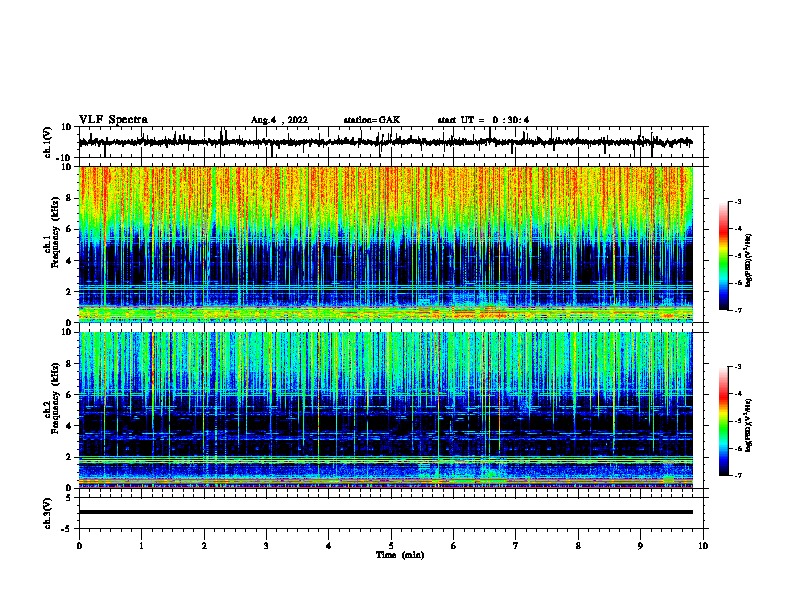Select the "start UT = 0 :30: 4" text
792x612 pixels.
coord(483,120)
